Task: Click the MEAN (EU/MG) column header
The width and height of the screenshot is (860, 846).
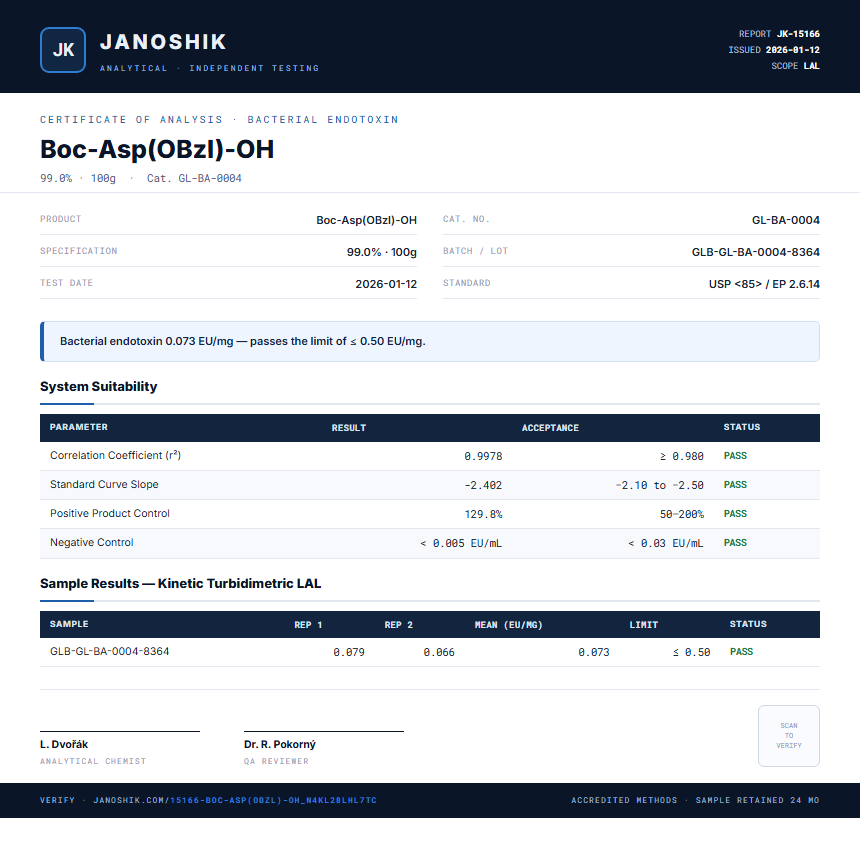Action: [x=508, y=624]
